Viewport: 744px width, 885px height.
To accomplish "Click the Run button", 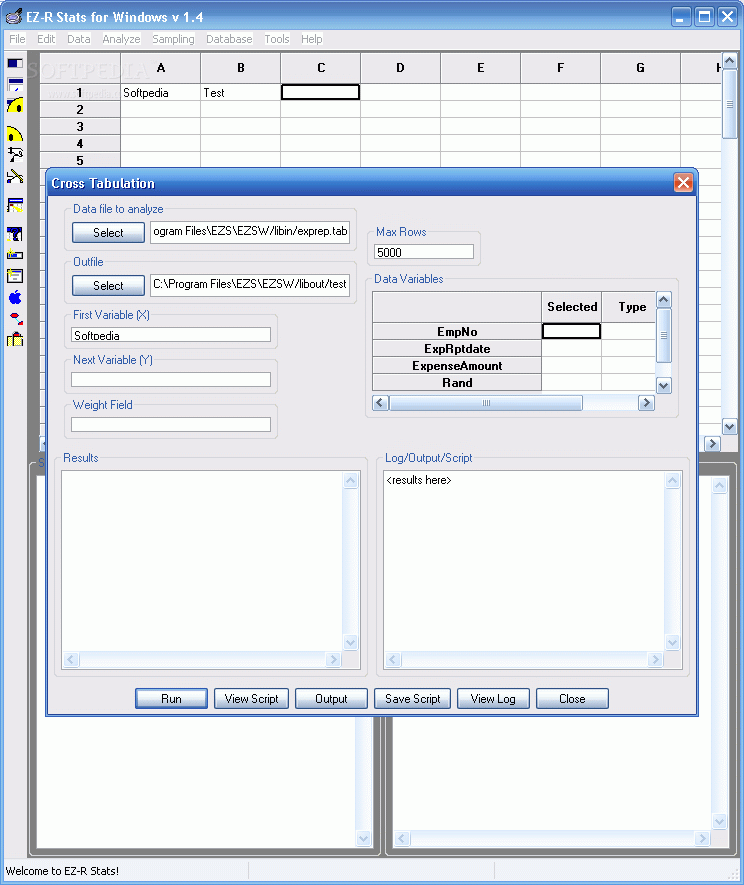I will [172, 699].
